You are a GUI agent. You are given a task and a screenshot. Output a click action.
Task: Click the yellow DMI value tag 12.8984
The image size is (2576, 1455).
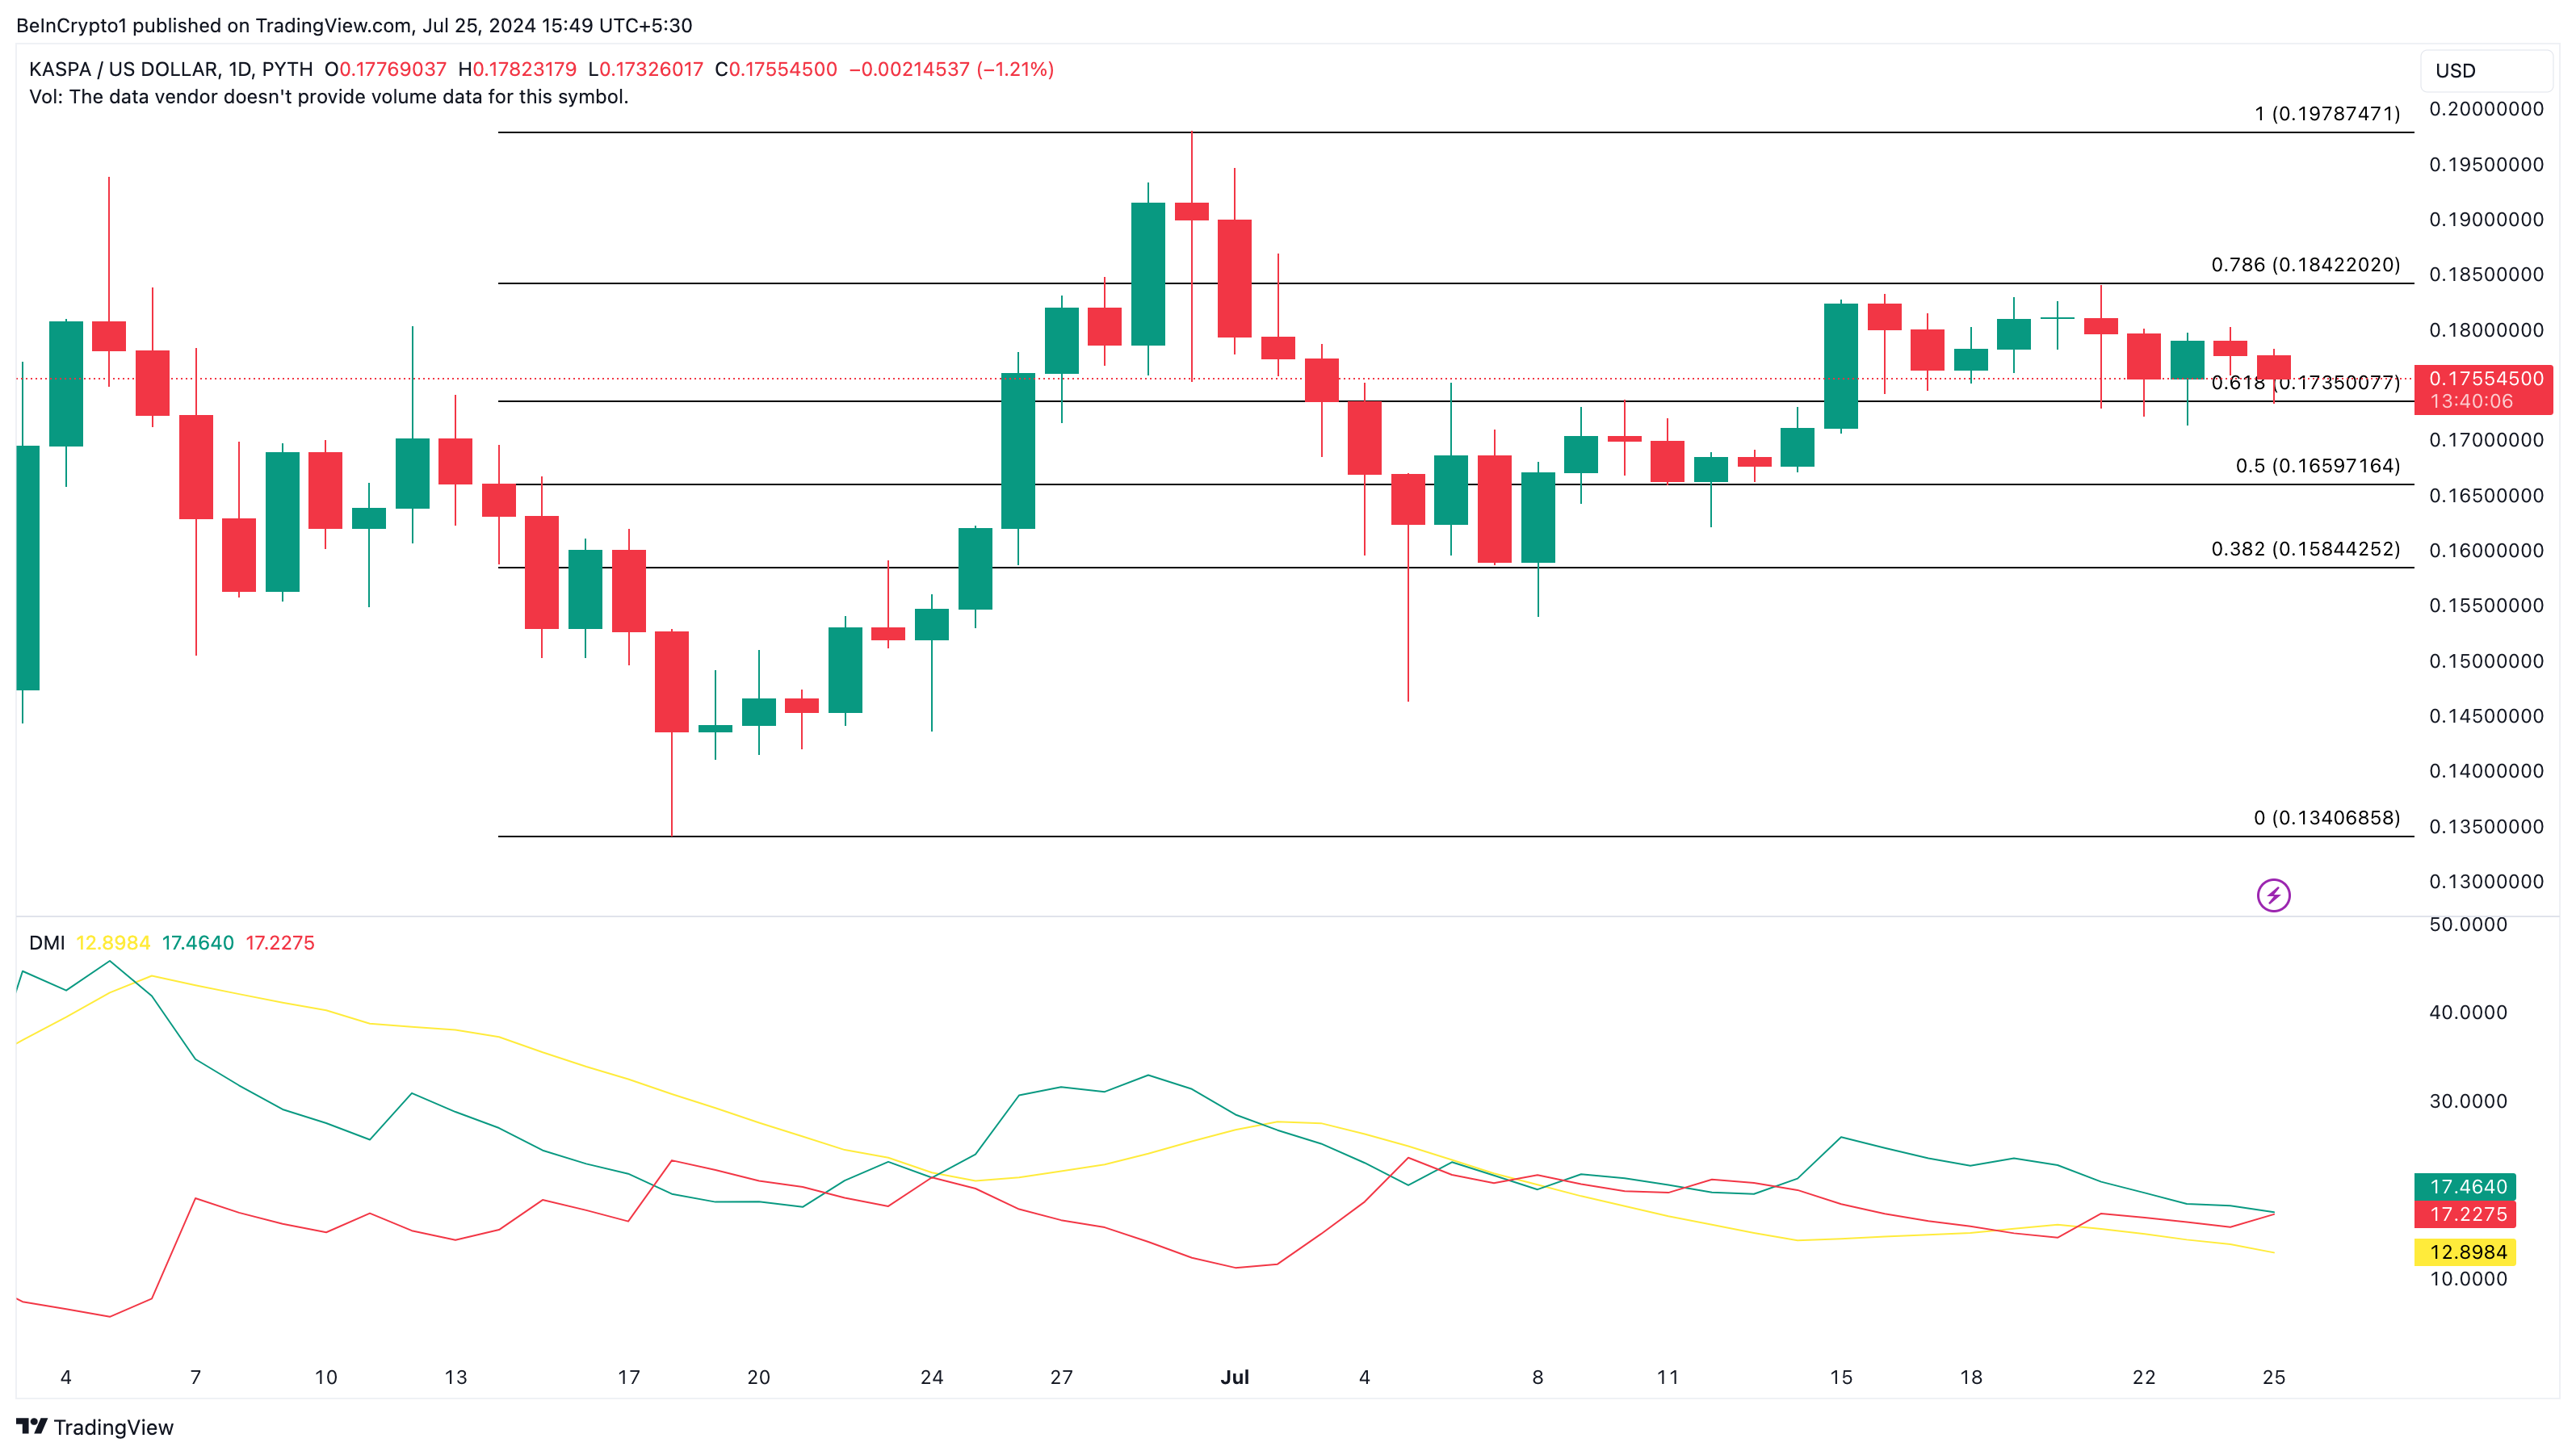click(2465, 1252)
